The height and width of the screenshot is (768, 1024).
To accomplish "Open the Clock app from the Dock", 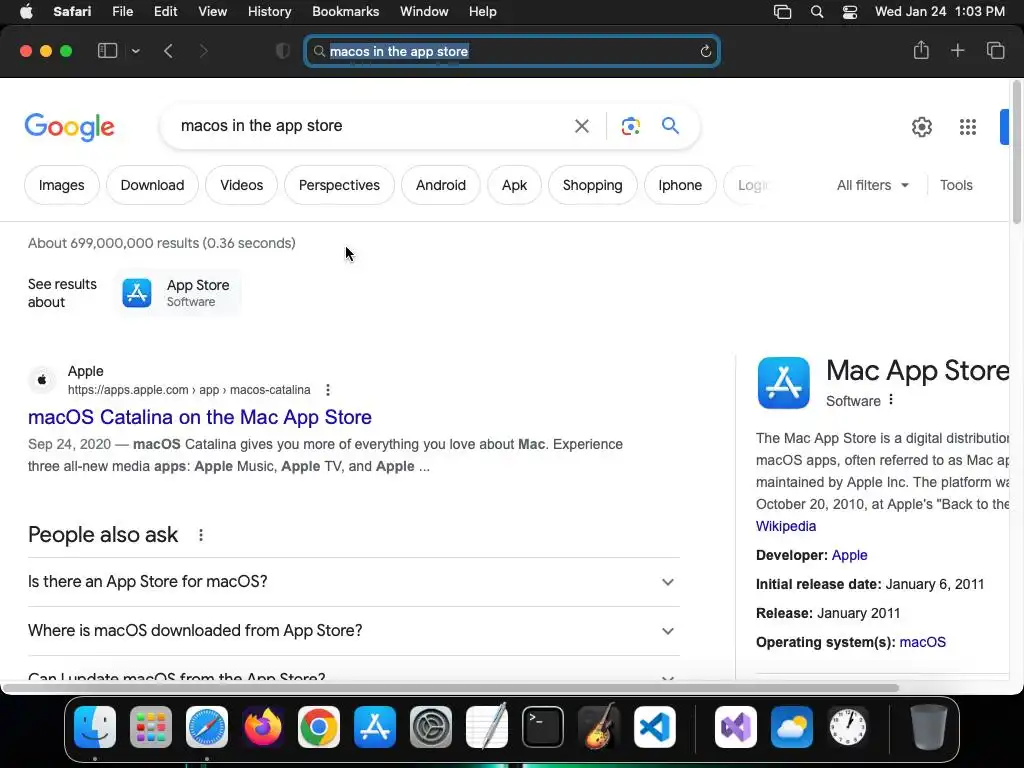I will coord(848,727).
